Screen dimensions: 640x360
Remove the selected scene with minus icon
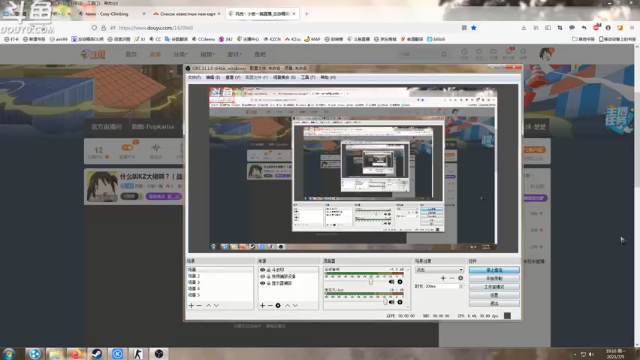199,305
